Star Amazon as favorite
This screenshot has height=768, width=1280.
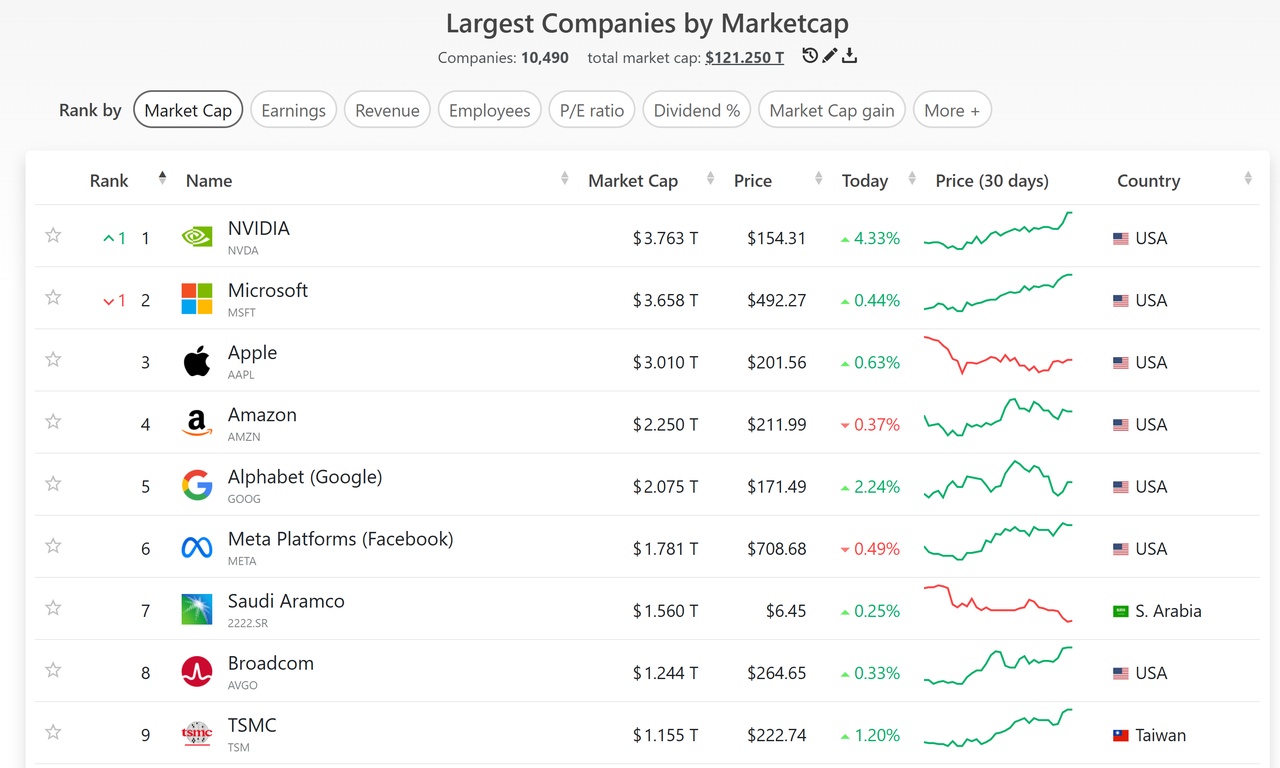coord(53,421)
